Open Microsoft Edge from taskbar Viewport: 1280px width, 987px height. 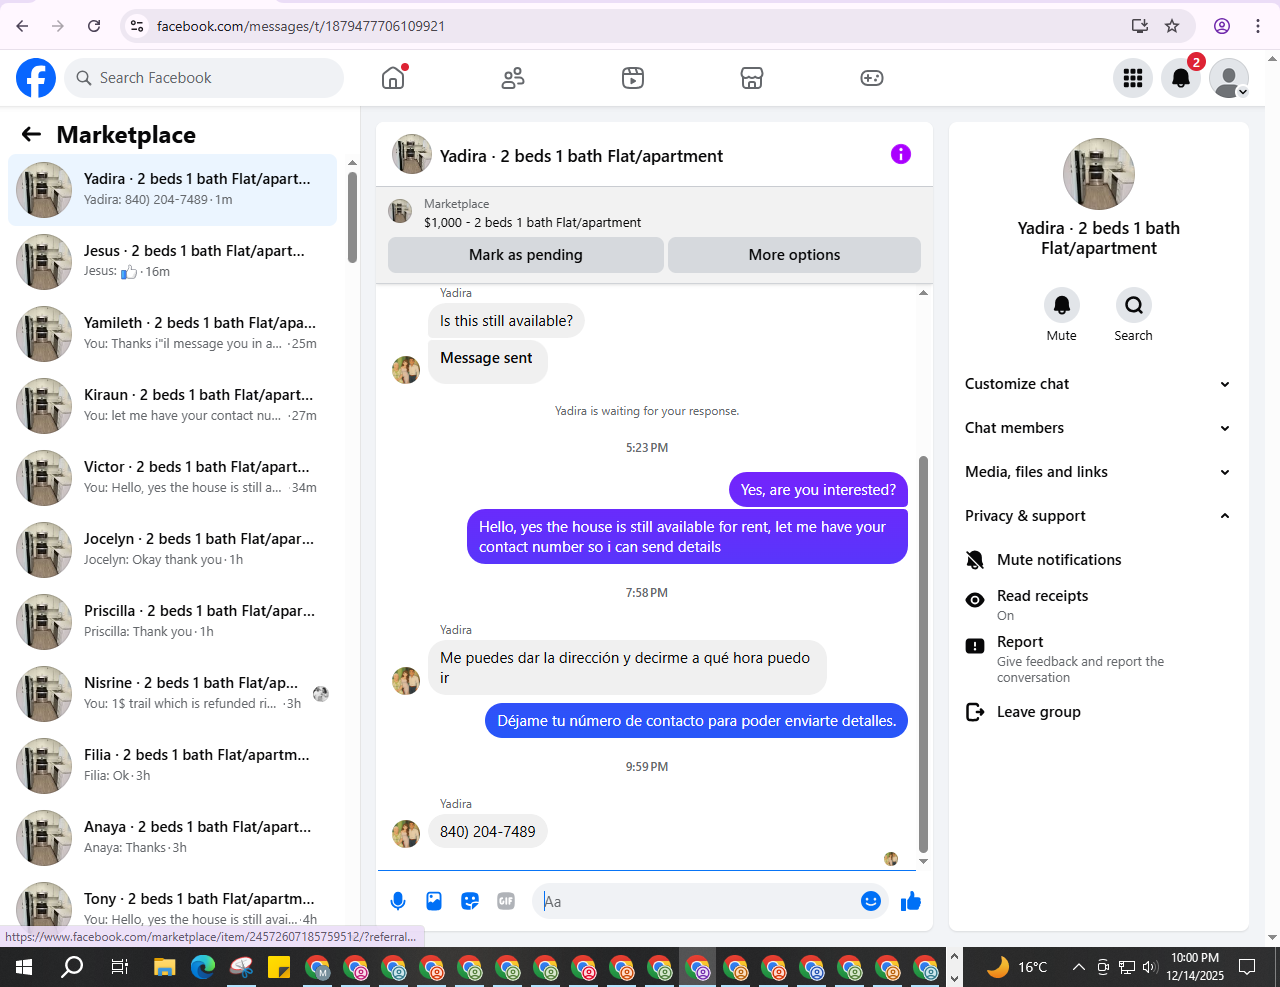pyautogui.click(x=203, y=967)
